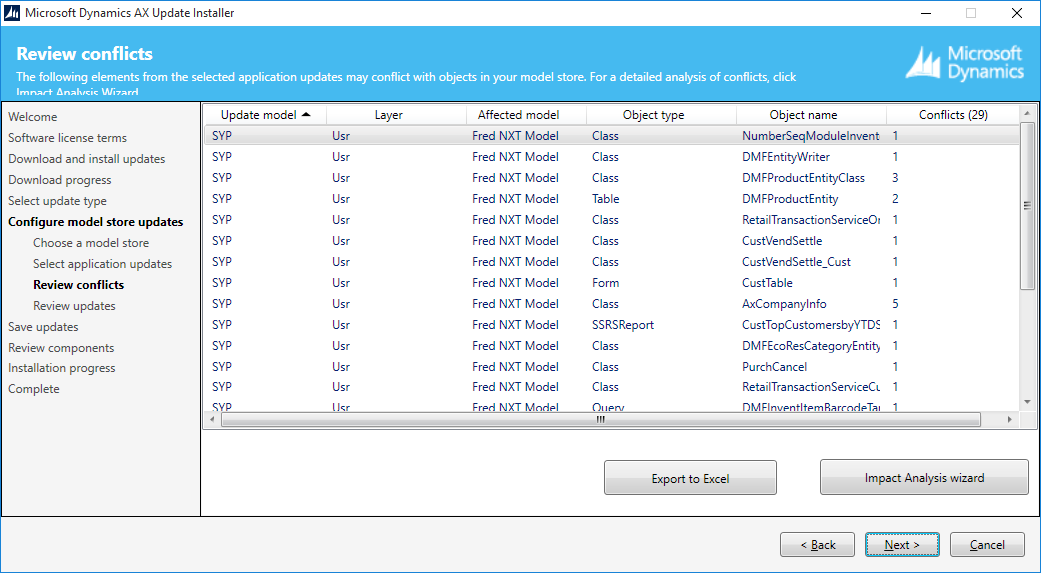Select Software license terms step
The height and width of the screenshot is (573, 1041).
[x=67, y=138]
